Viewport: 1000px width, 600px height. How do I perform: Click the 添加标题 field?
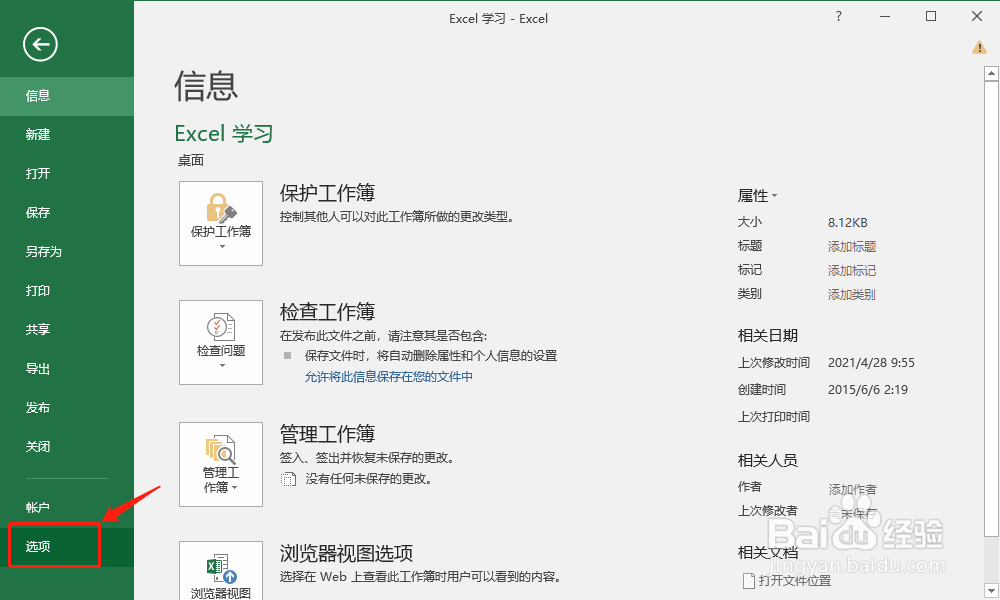tap(852, 247)
